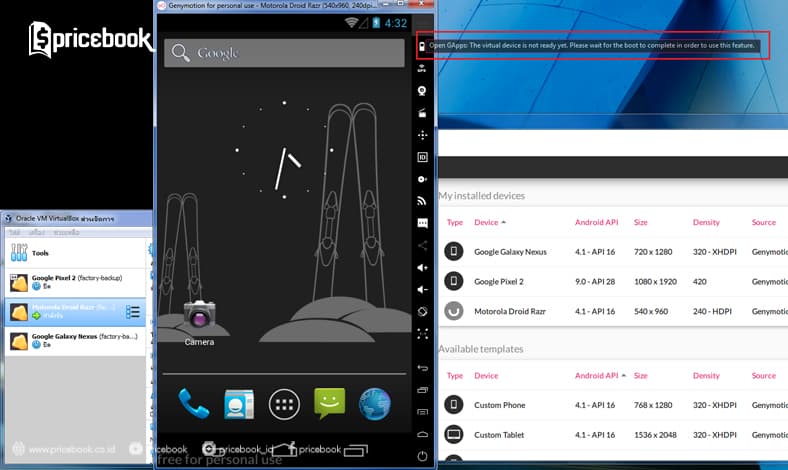This screenshot has height=470, width=788.
Task: Click the Power button icon in Genymotion toolbar
Action: coord(422,456)
